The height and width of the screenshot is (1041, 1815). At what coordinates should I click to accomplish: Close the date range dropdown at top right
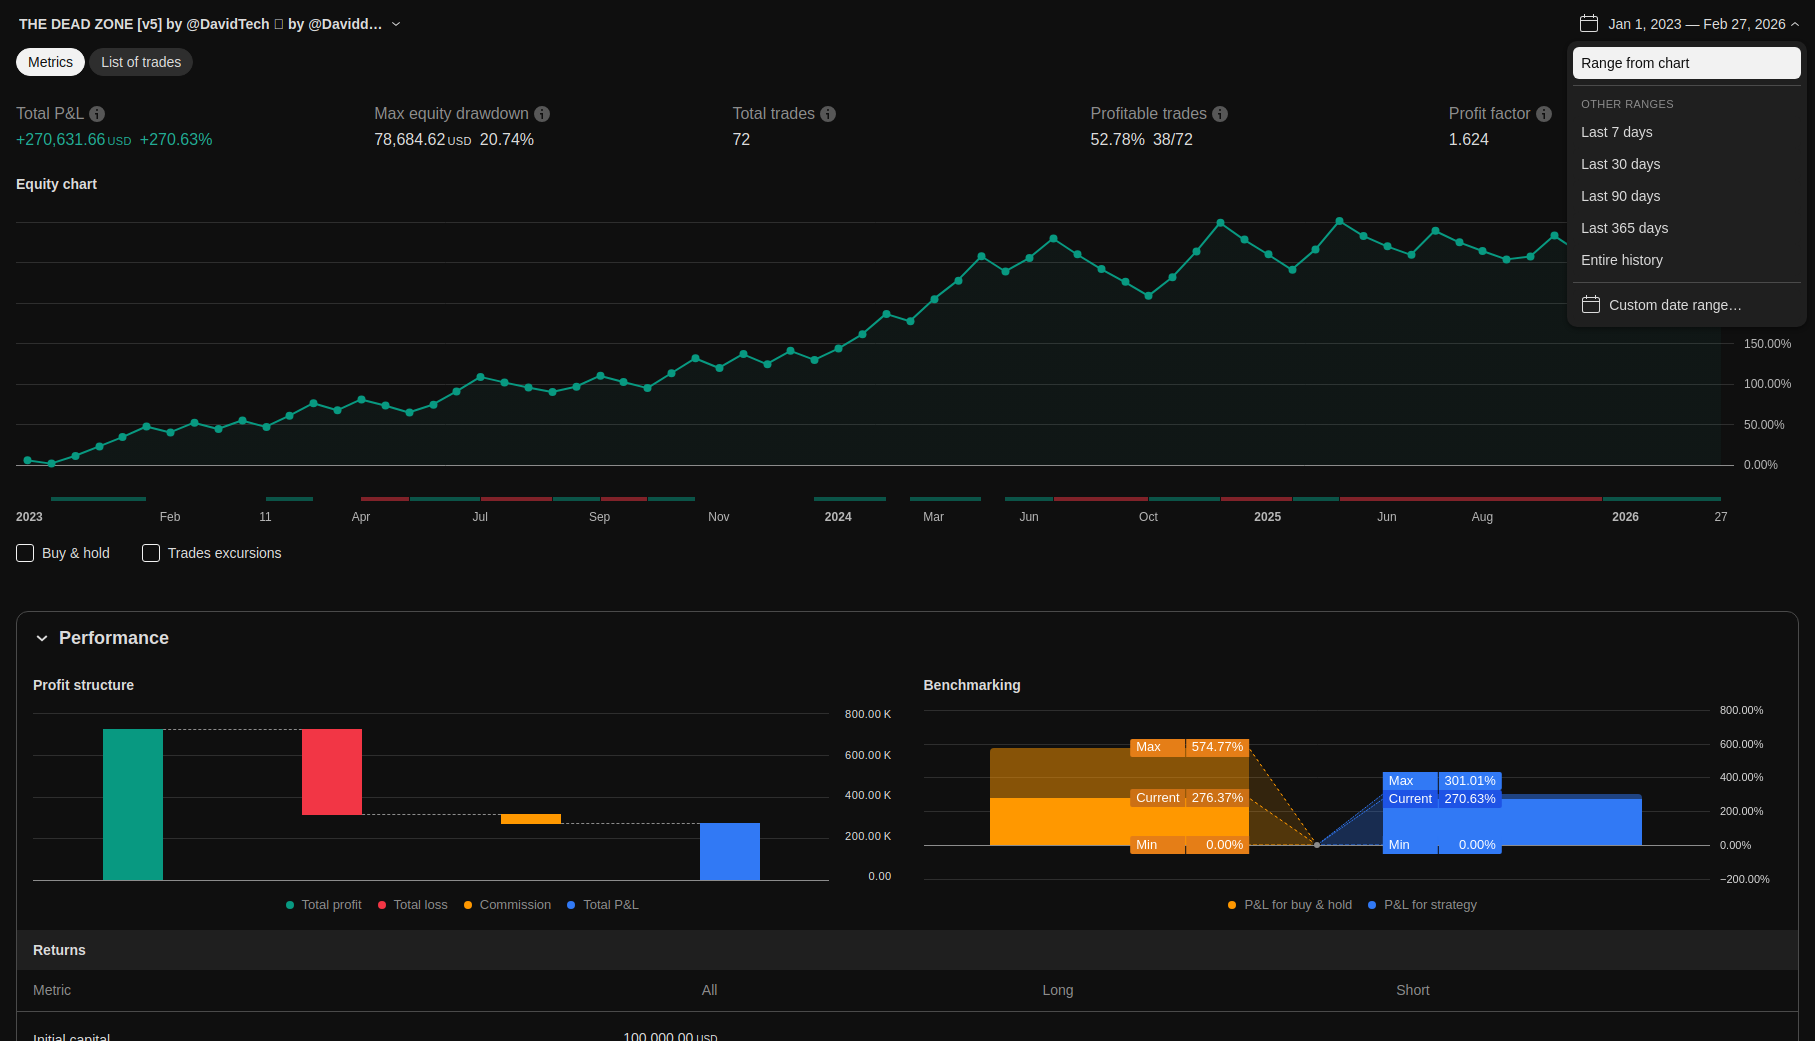(1795, 24)
